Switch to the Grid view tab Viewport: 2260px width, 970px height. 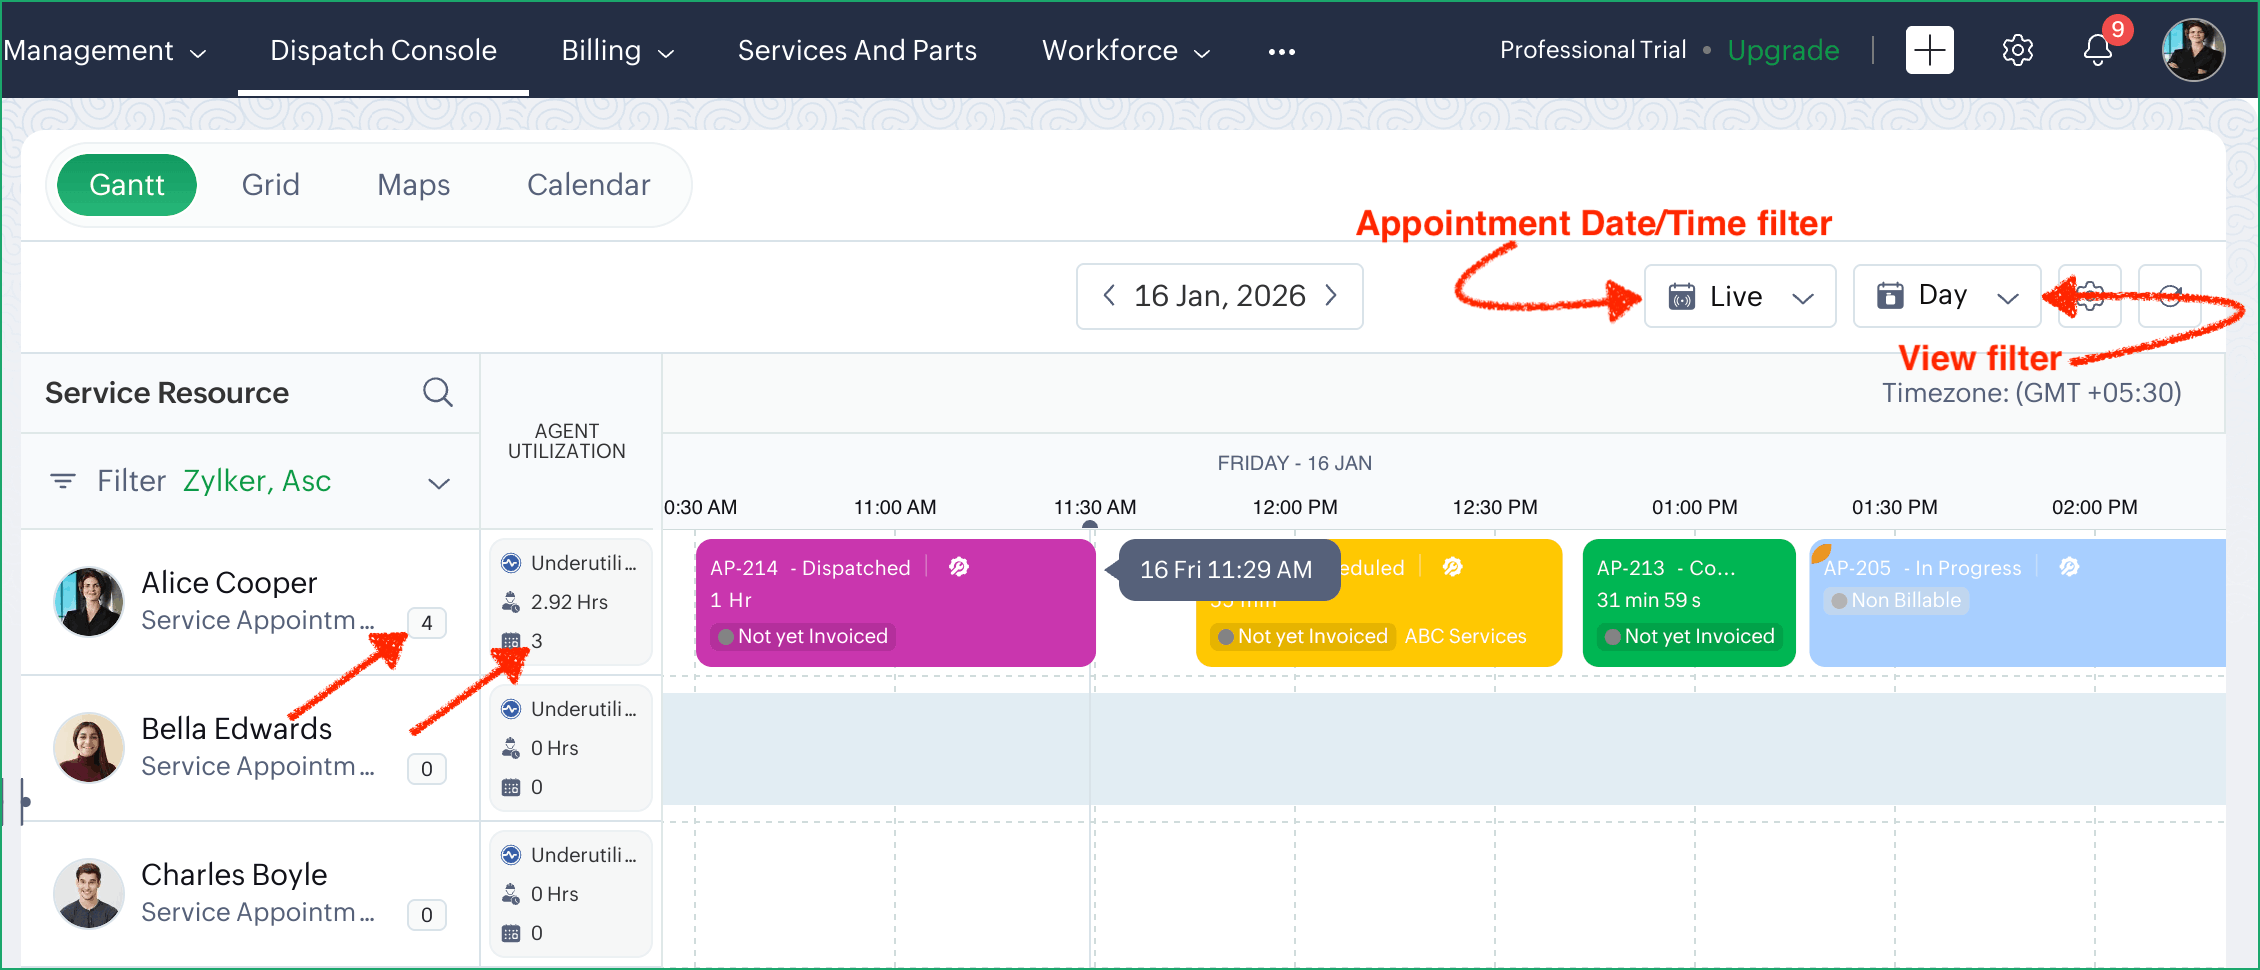[x=270, y=185]
